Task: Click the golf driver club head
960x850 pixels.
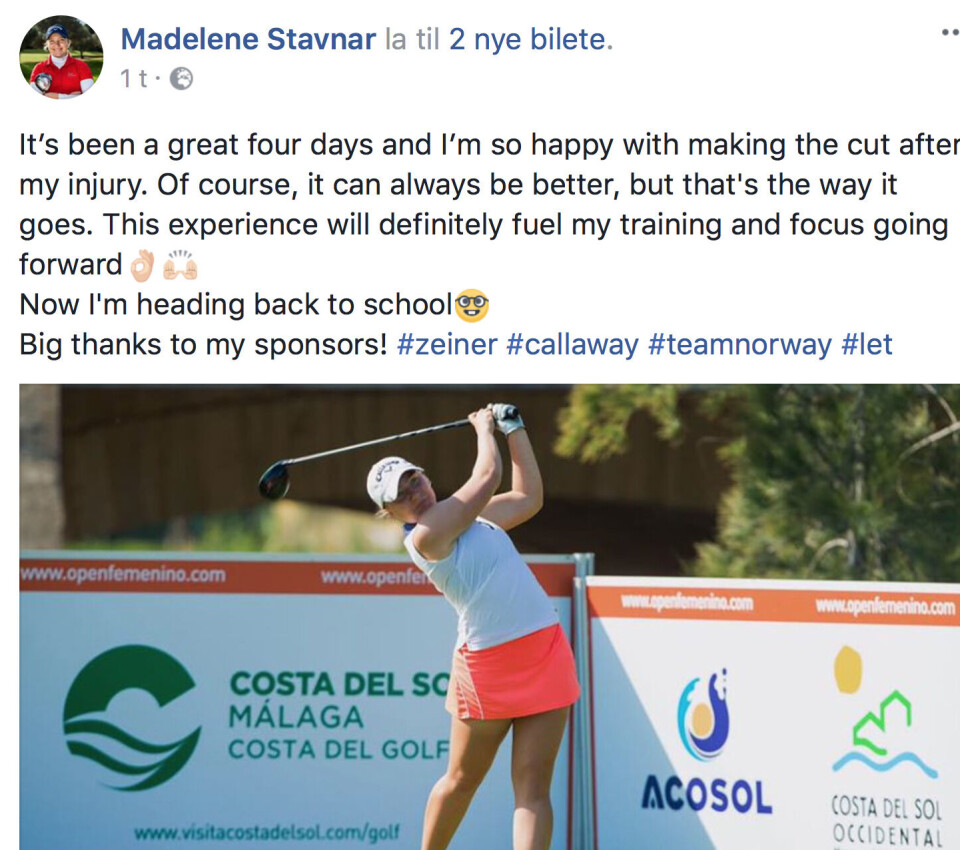Action: [274, 480]
